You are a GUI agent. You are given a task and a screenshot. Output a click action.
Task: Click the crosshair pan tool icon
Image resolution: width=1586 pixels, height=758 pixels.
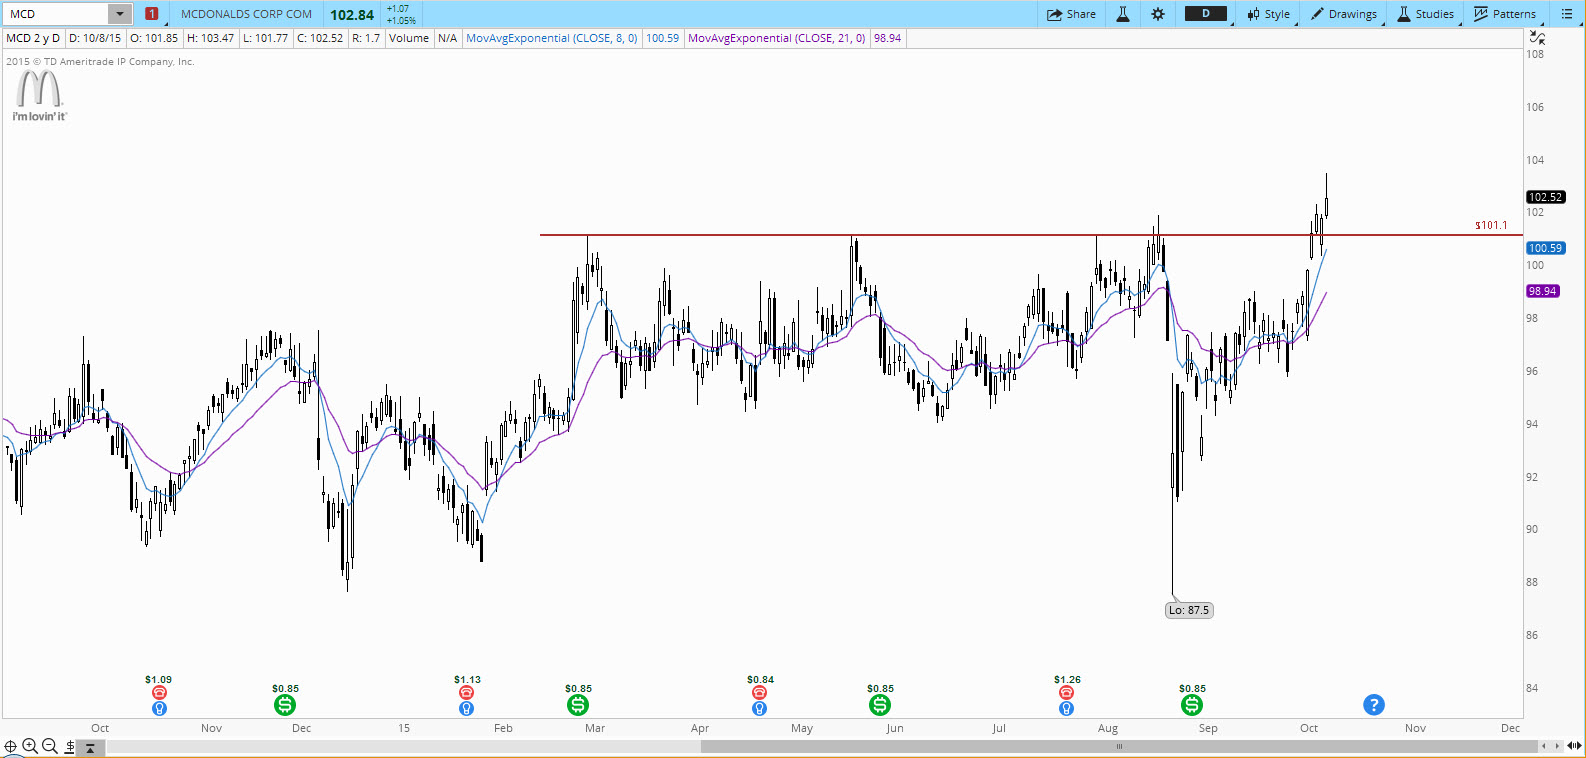point(11,746)
